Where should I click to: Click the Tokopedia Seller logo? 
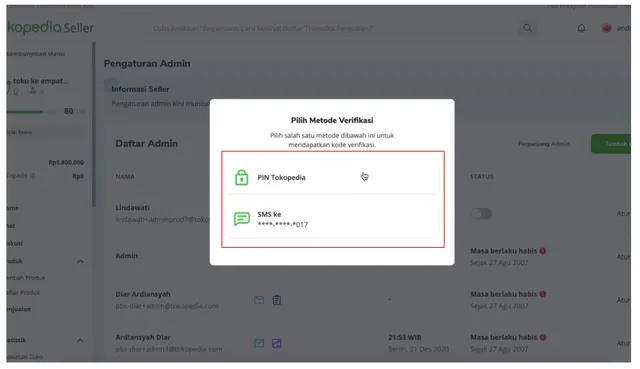click(x=51, y=27)
